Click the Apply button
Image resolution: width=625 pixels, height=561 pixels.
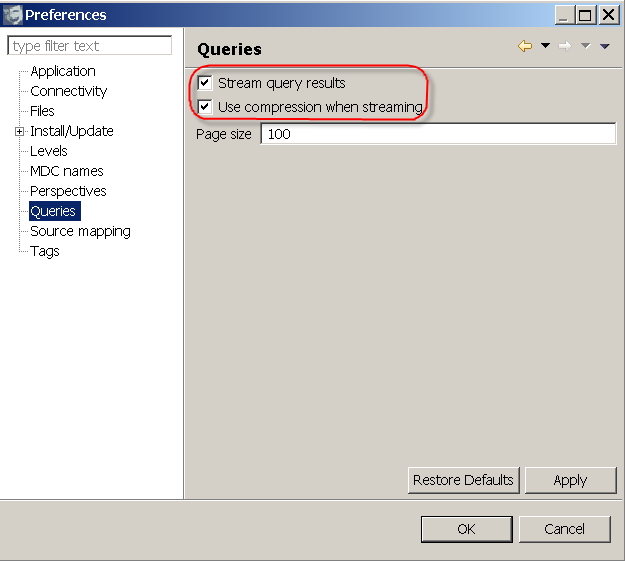[570, 480]
